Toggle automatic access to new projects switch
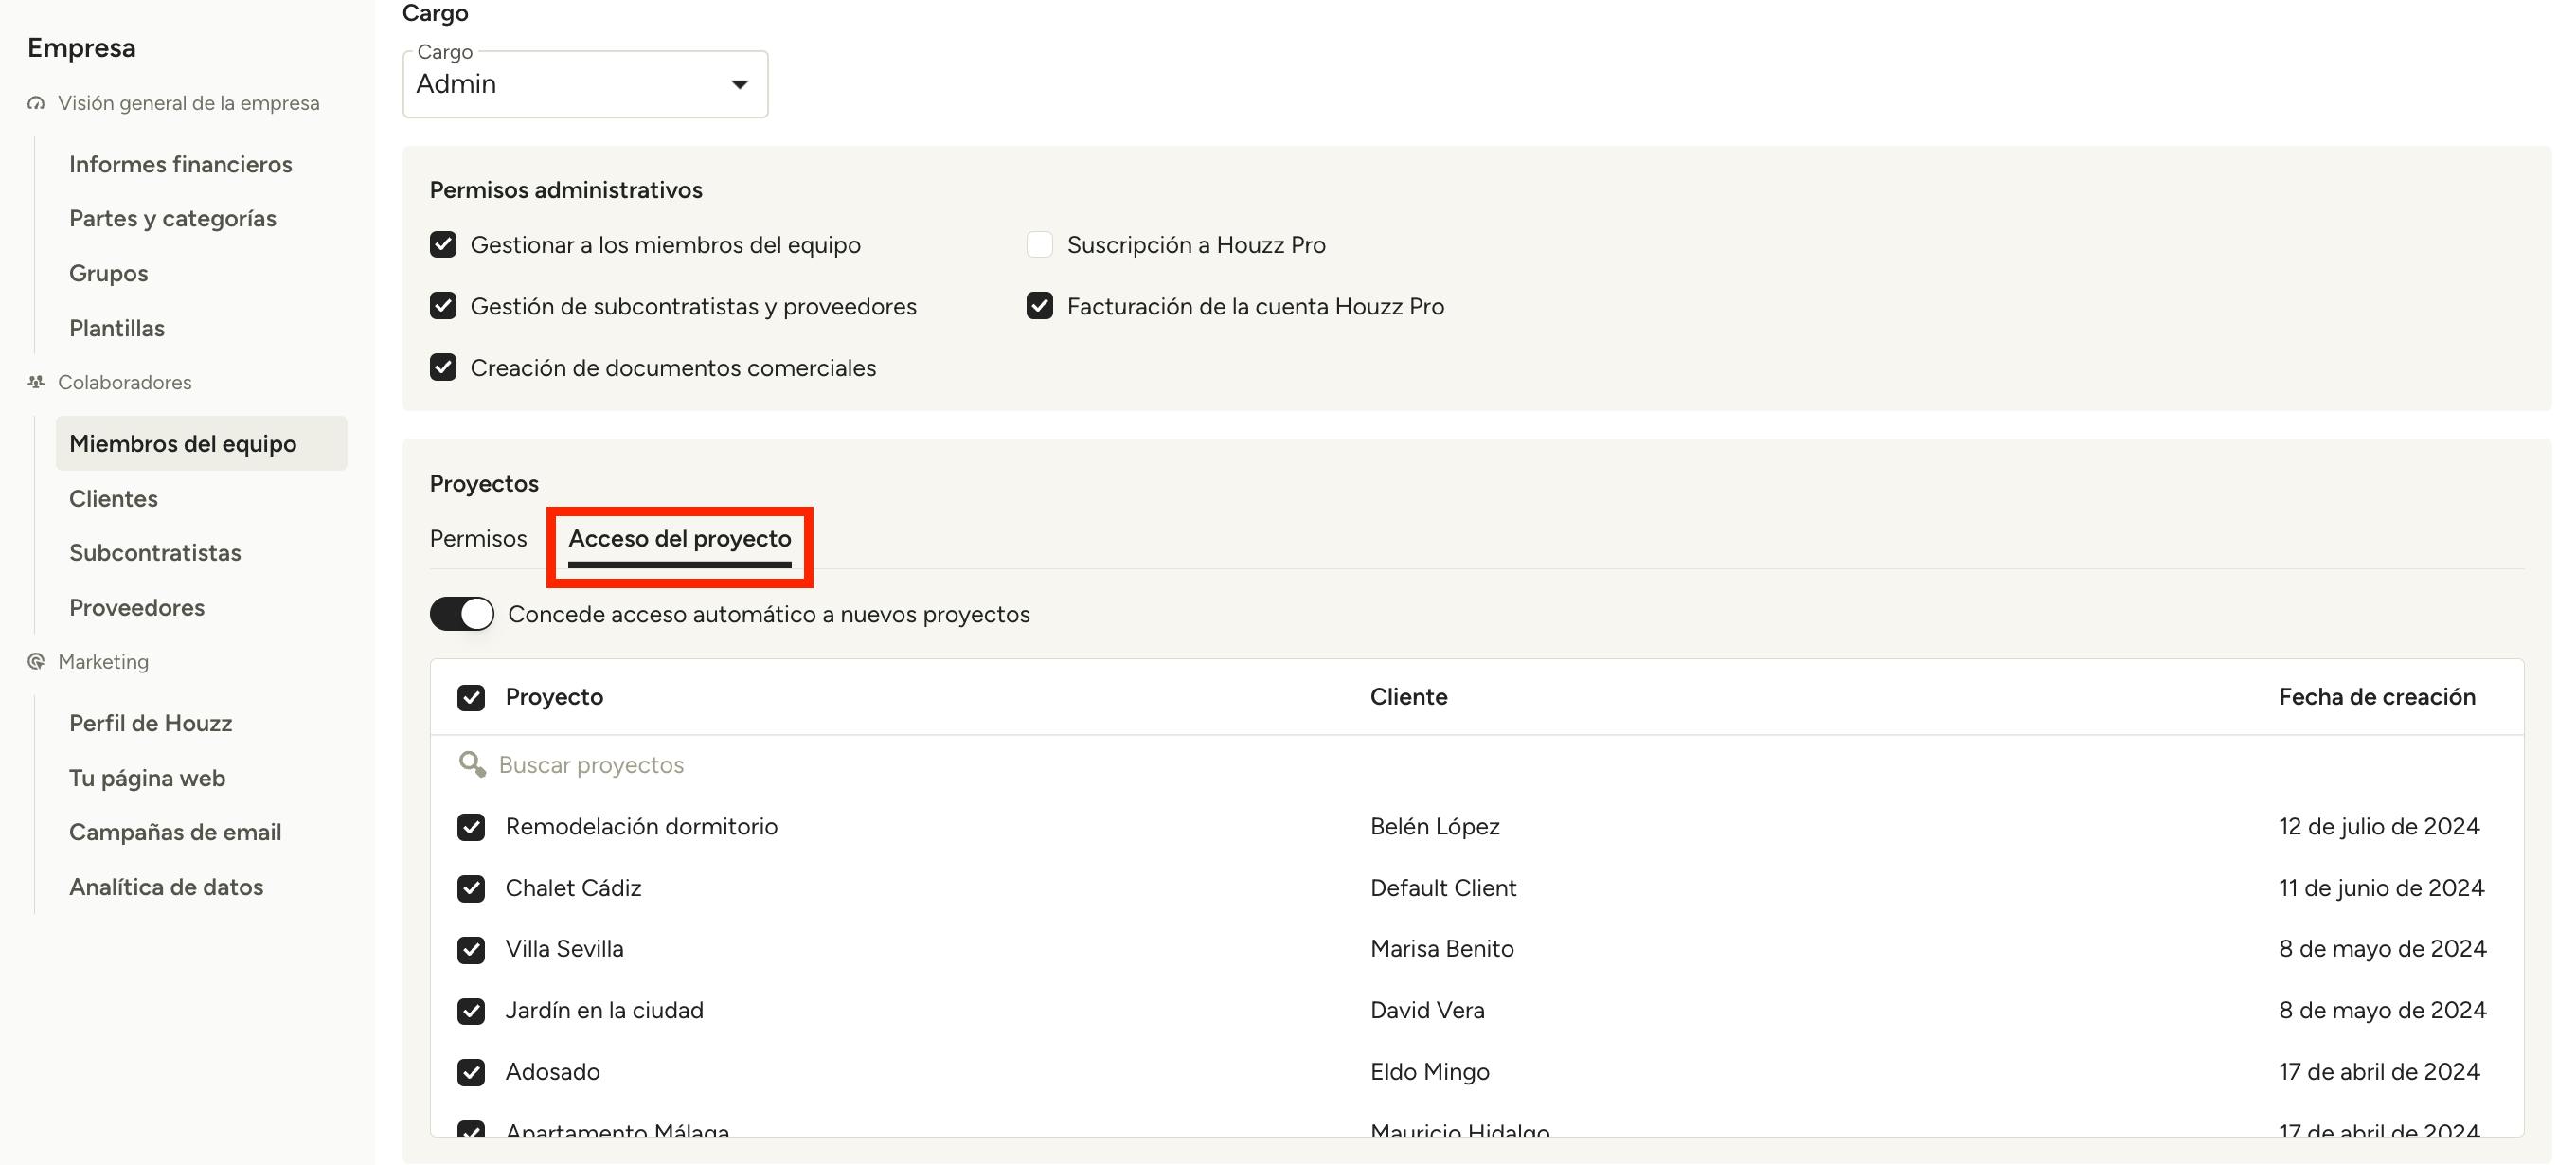2576x1165 pixels. [x=462, y=614]
